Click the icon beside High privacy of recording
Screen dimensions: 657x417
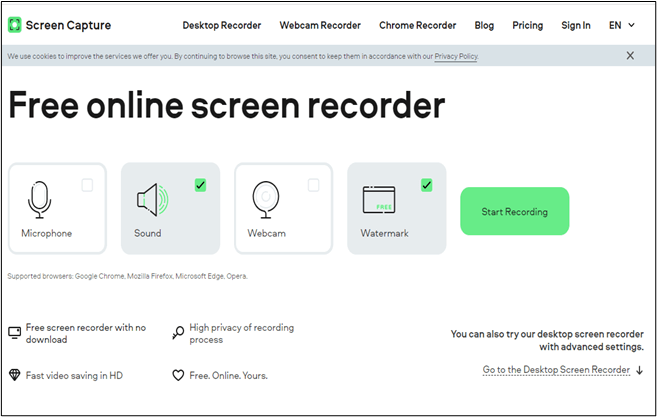pos(178,333)
